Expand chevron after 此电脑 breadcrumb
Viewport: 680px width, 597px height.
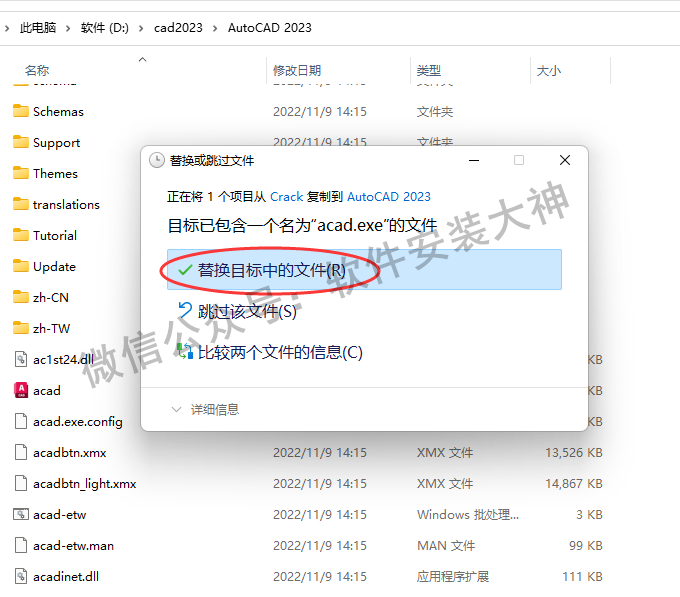(68, 28)
